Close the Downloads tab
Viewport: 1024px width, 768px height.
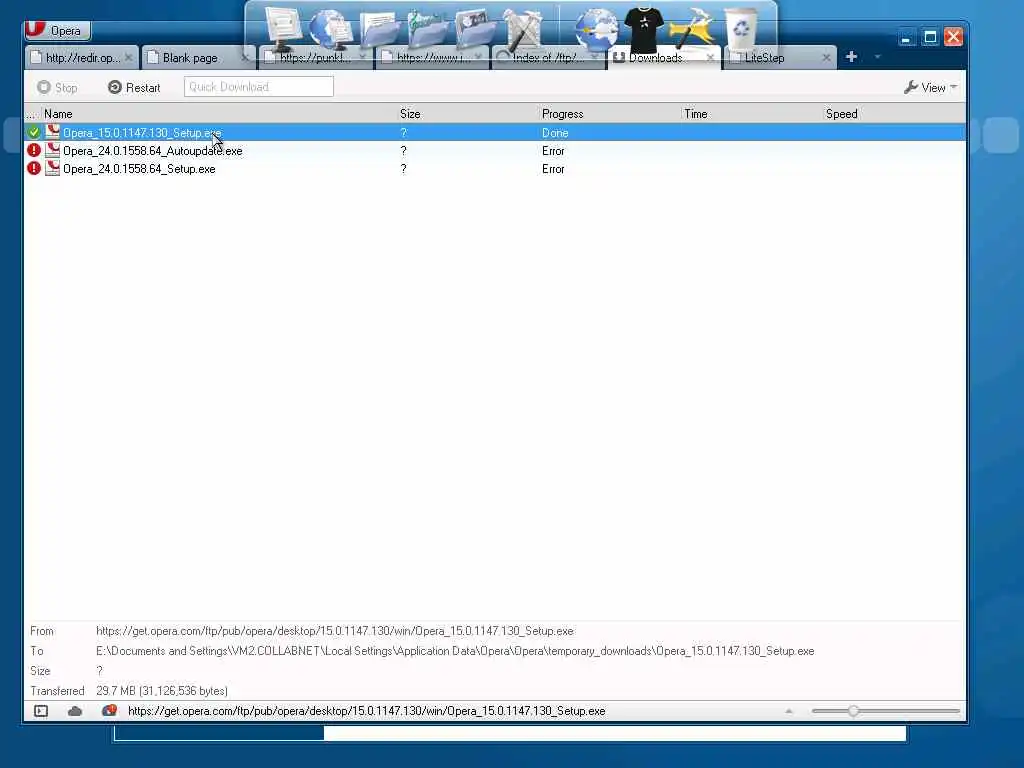click(x=711, y=58)
